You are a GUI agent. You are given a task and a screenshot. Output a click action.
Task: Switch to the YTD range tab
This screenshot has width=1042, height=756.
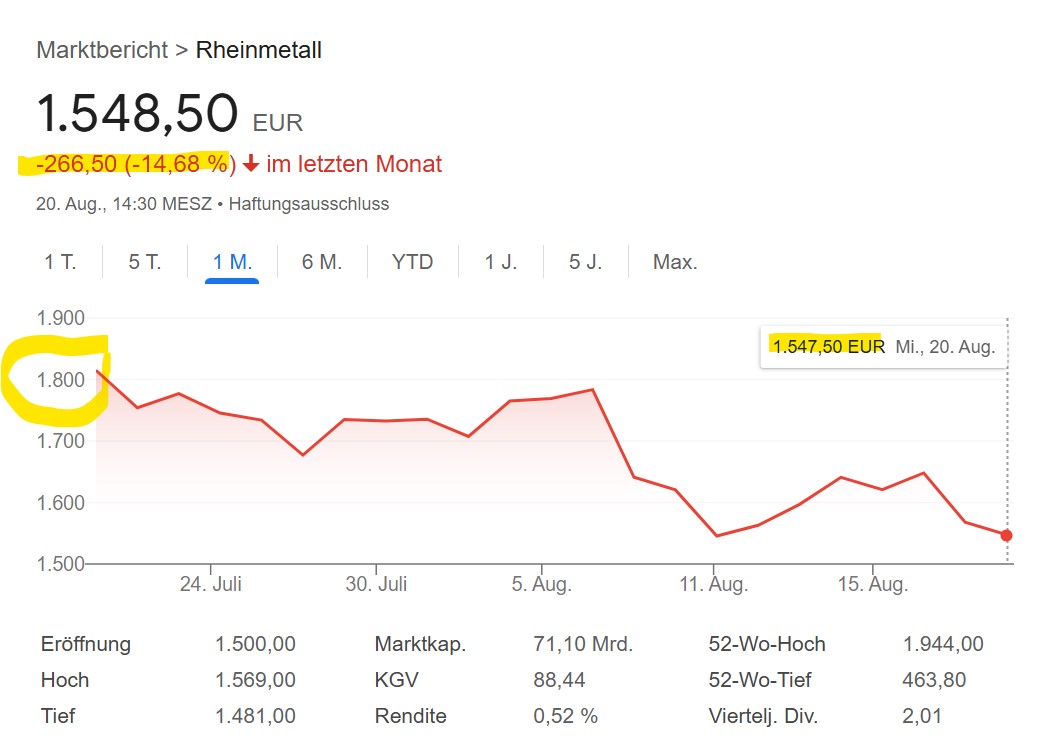[x=413, y=262]
